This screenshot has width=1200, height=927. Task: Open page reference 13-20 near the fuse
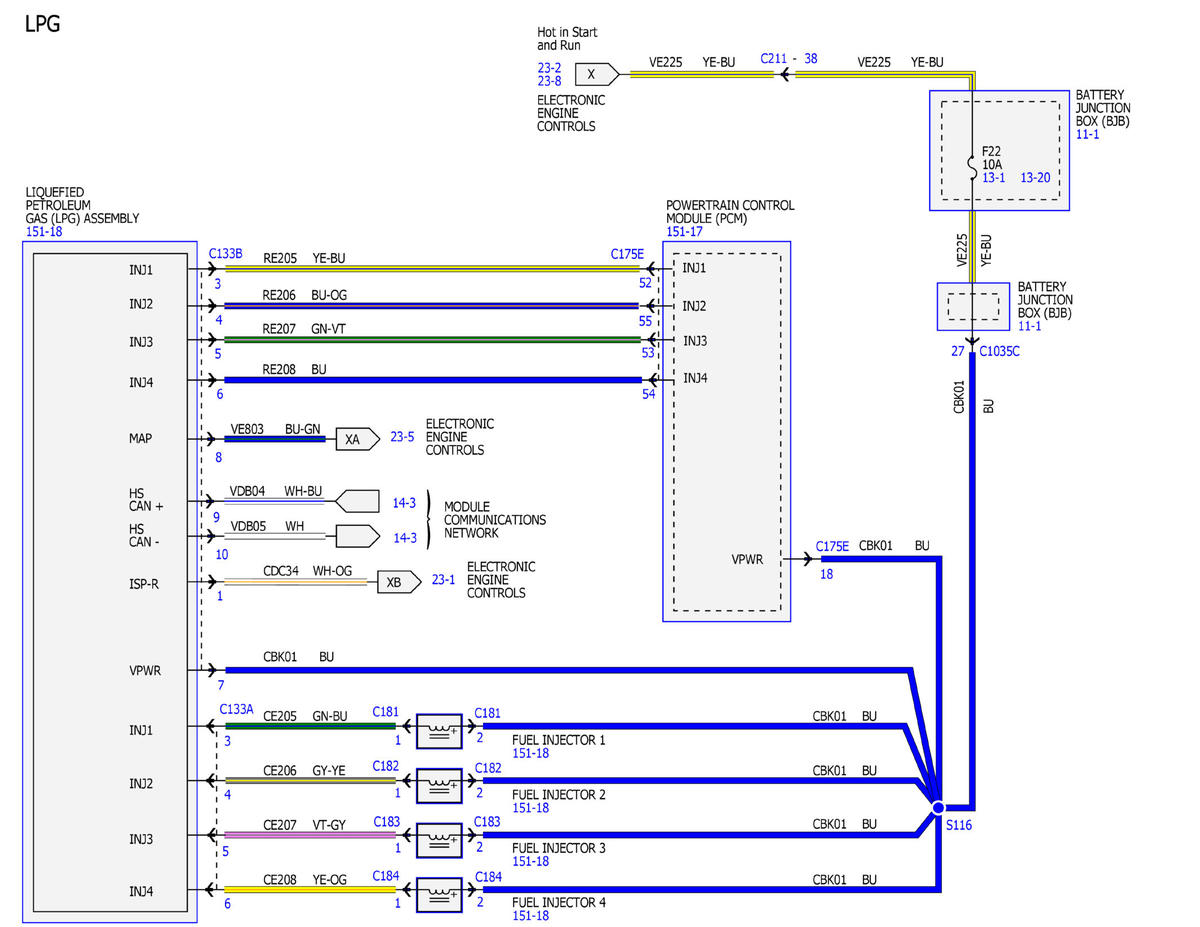tap(1035, 178)
